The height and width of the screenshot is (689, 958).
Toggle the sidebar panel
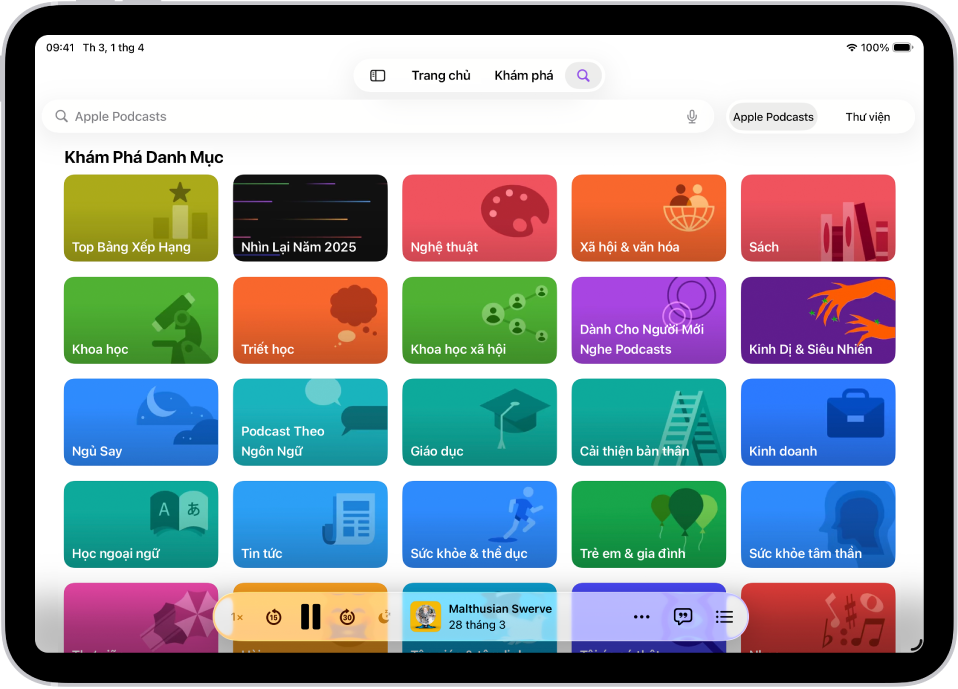[x=377, y=74]
